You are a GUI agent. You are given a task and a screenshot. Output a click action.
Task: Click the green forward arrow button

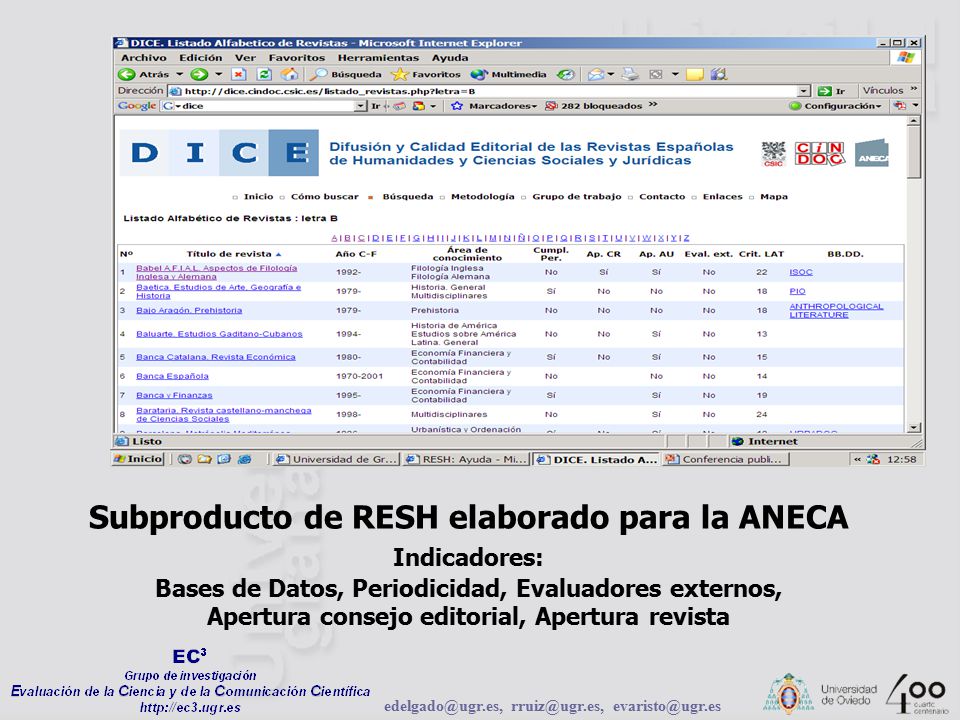[x=199, y=75]
